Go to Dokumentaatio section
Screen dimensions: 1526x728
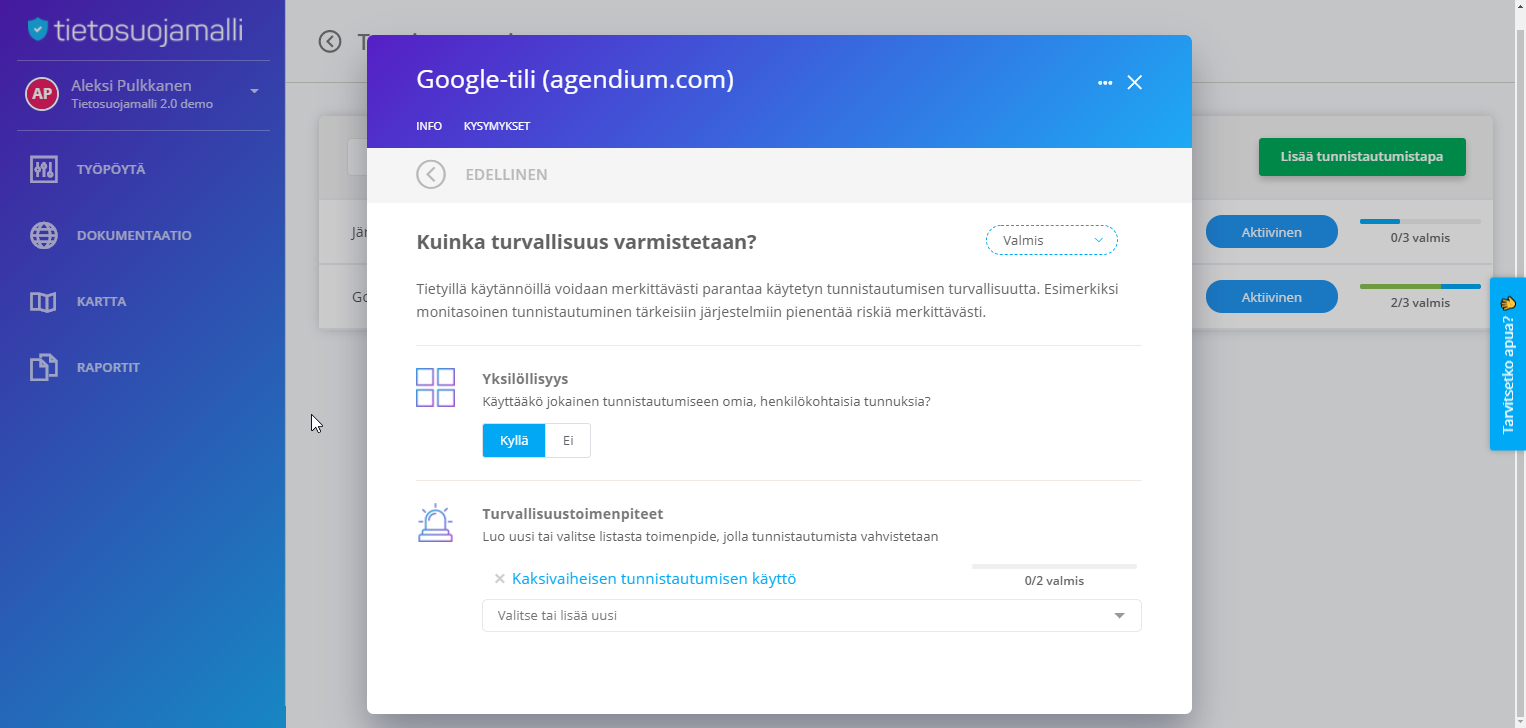click(x=134, y=236)
